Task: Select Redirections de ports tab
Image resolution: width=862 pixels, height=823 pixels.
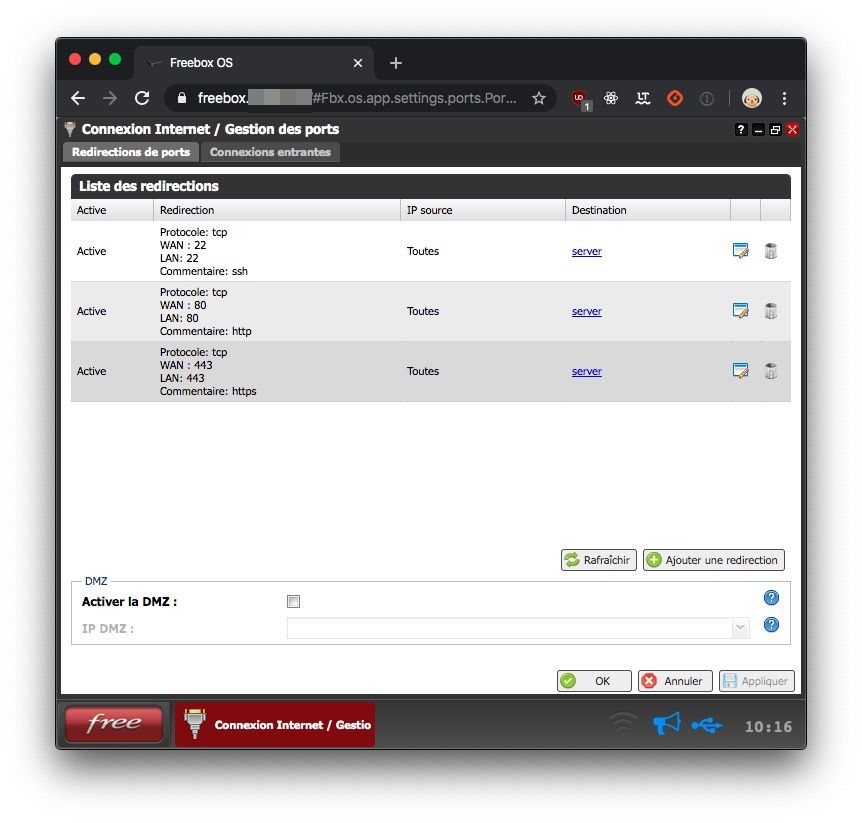Action: pos(131,153)
